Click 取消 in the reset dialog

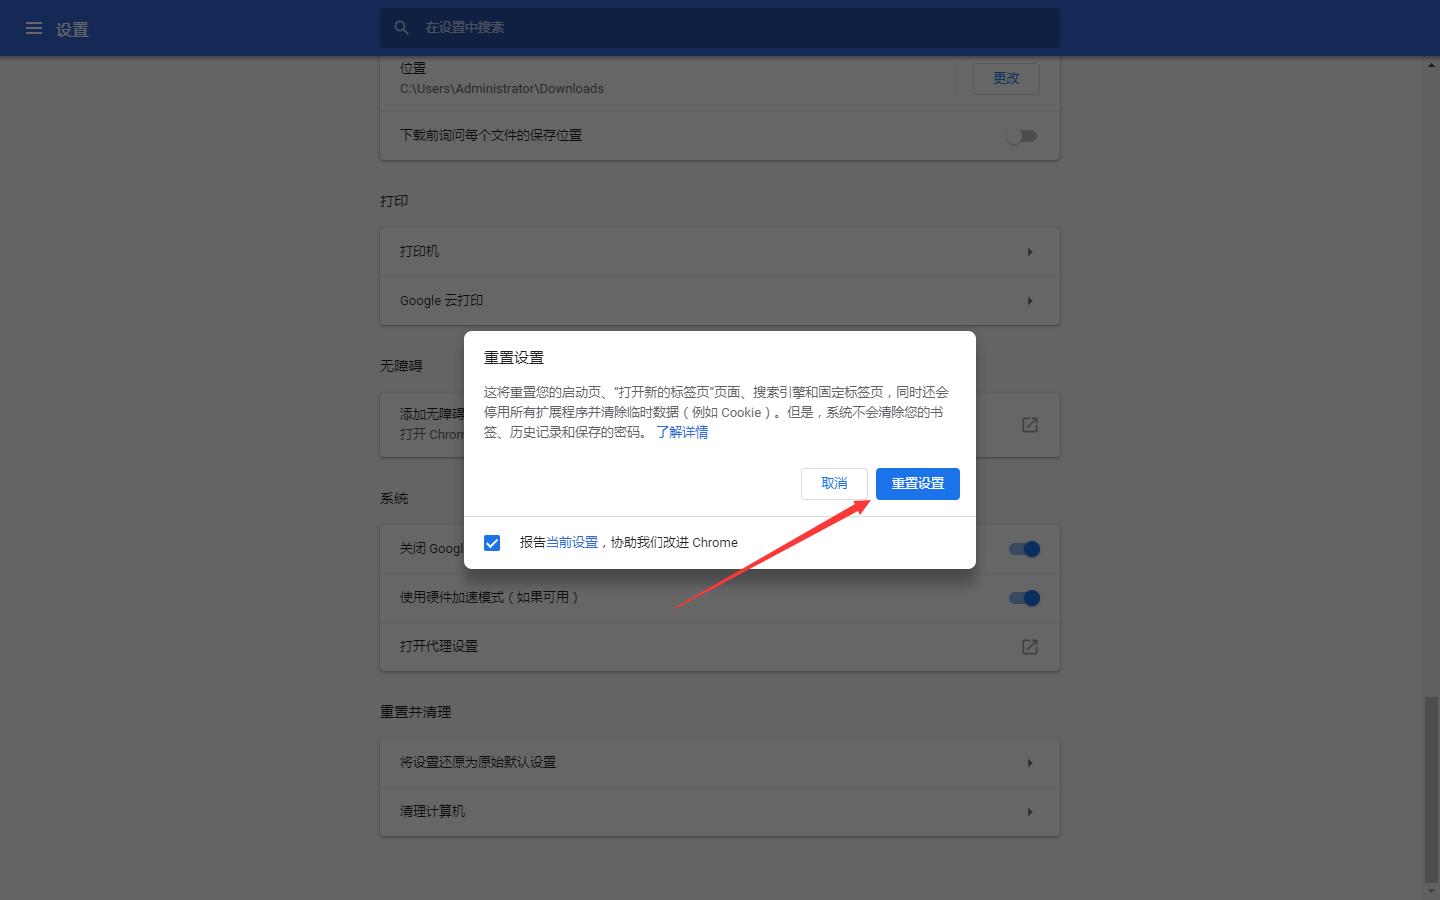tap(834, 484)
